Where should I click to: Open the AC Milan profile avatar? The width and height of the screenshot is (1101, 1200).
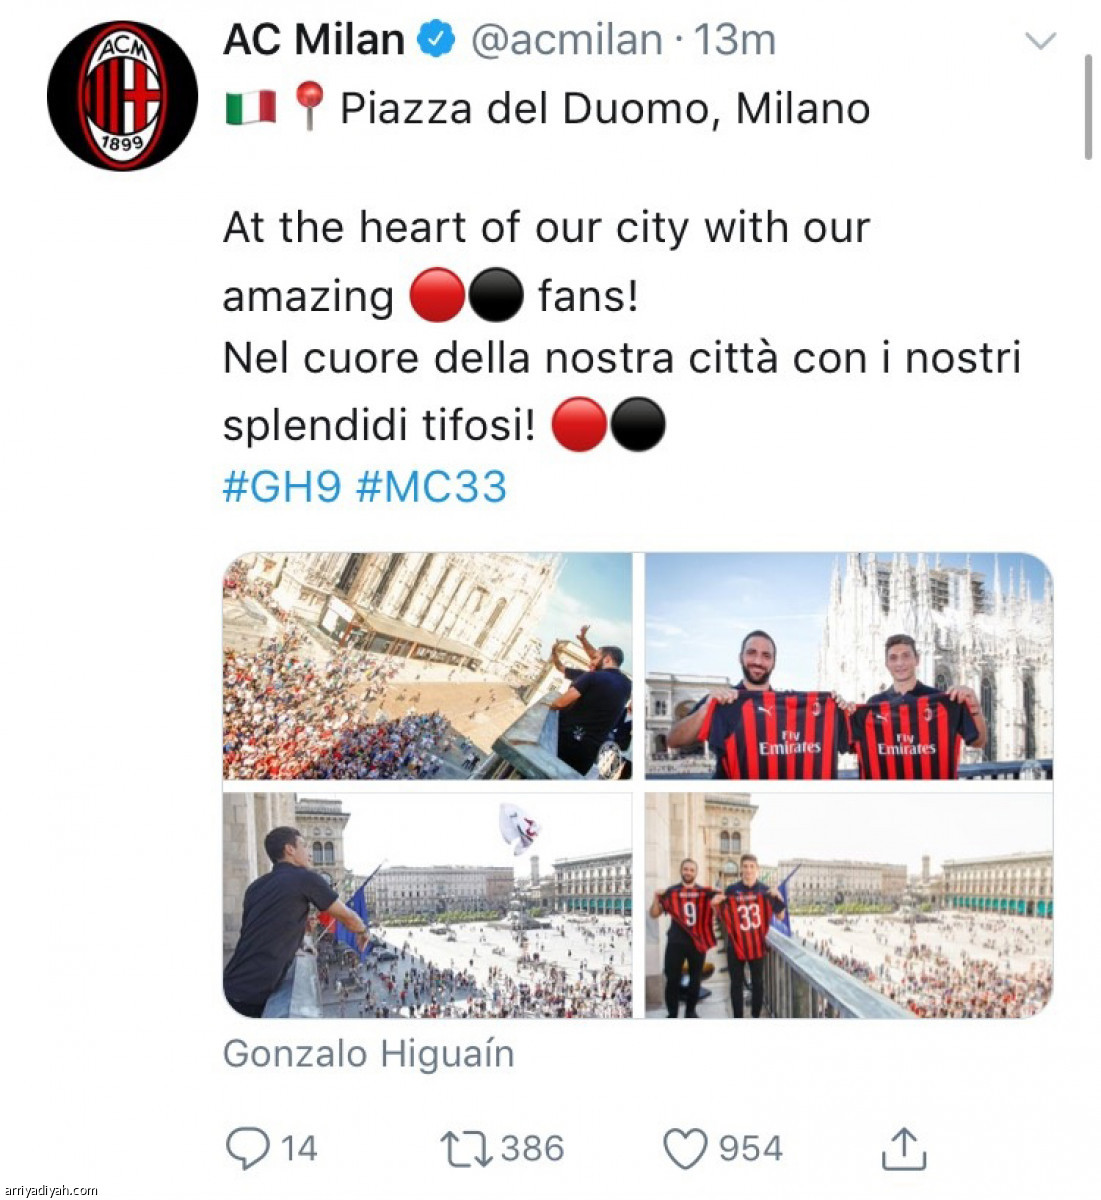tap(122, 95)
